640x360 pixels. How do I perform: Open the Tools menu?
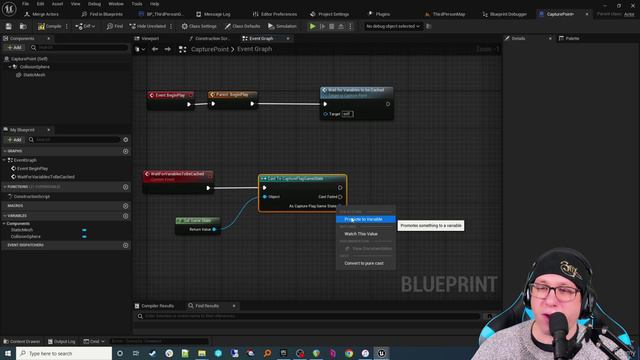click(x=137, y=4)
